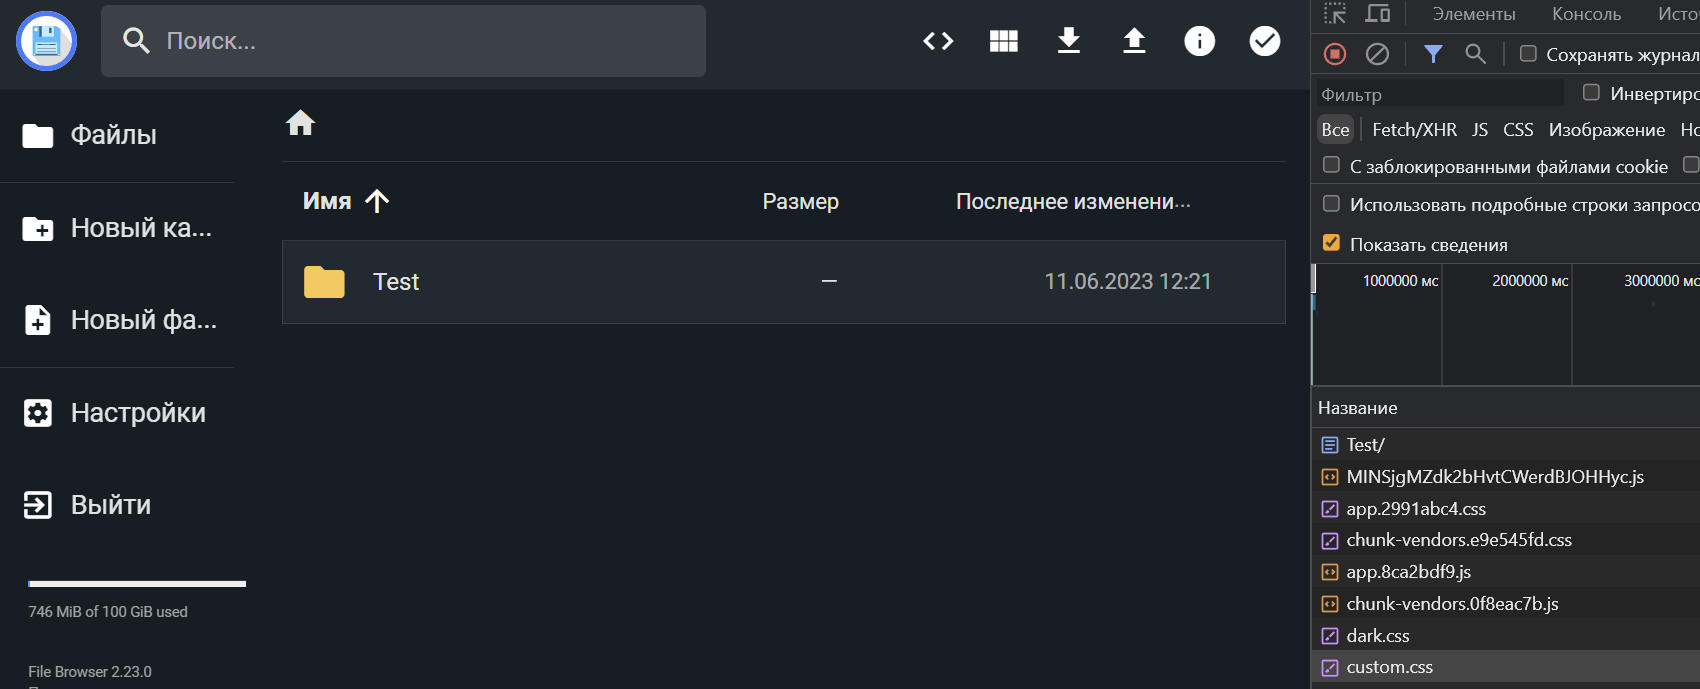1700x689 pixels.
Task: Open the Test folder in the file list
Action: (396, 281)
